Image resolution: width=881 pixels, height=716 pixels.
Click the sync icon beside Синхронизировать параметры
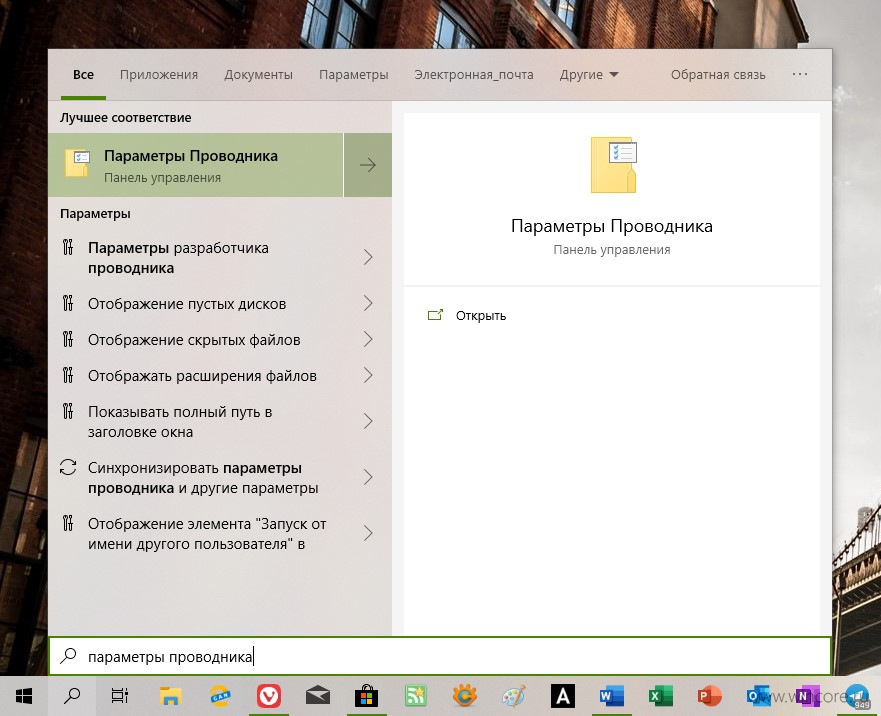tap(68, 467)
